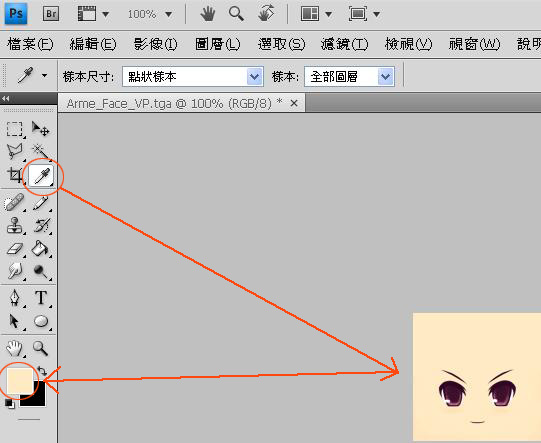
Task: Collapse the toolbox panel with double arrows
Action: pos(6,99)
